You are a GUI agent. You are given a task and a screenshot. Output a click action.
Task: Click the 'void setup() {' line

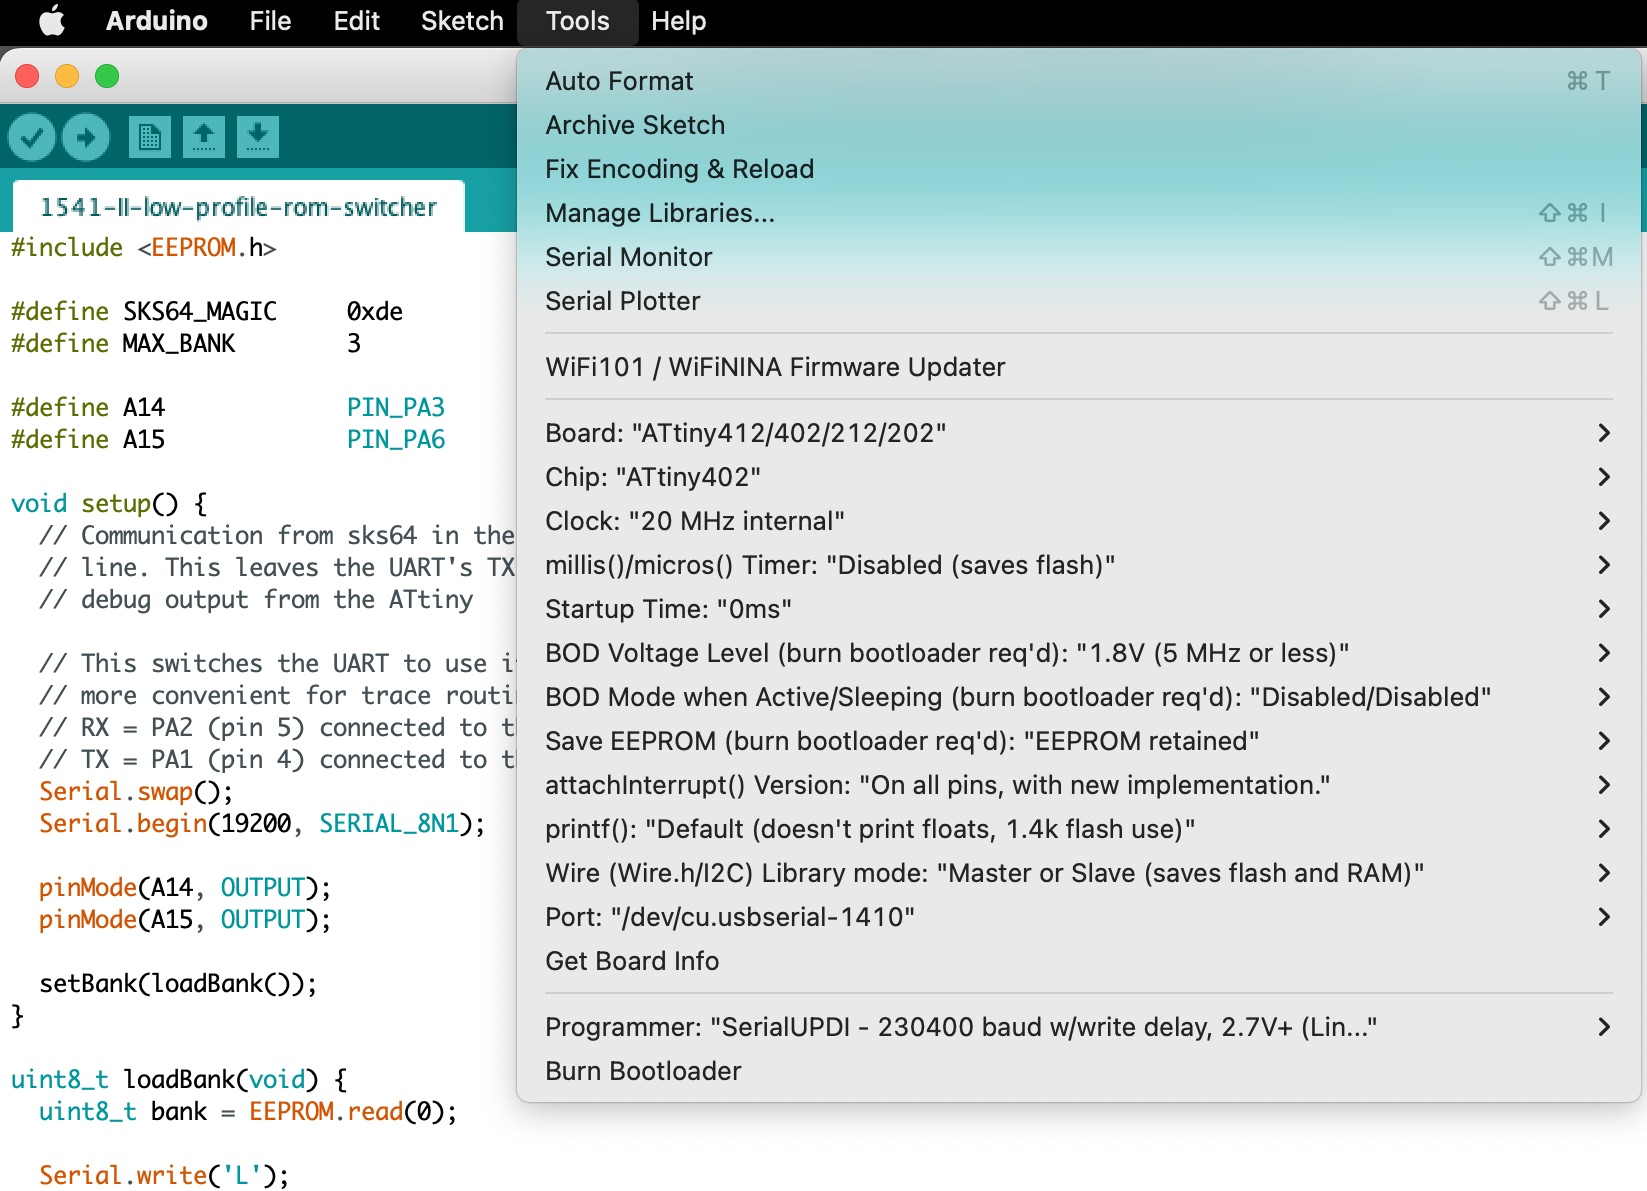click(x=109, y=503)
